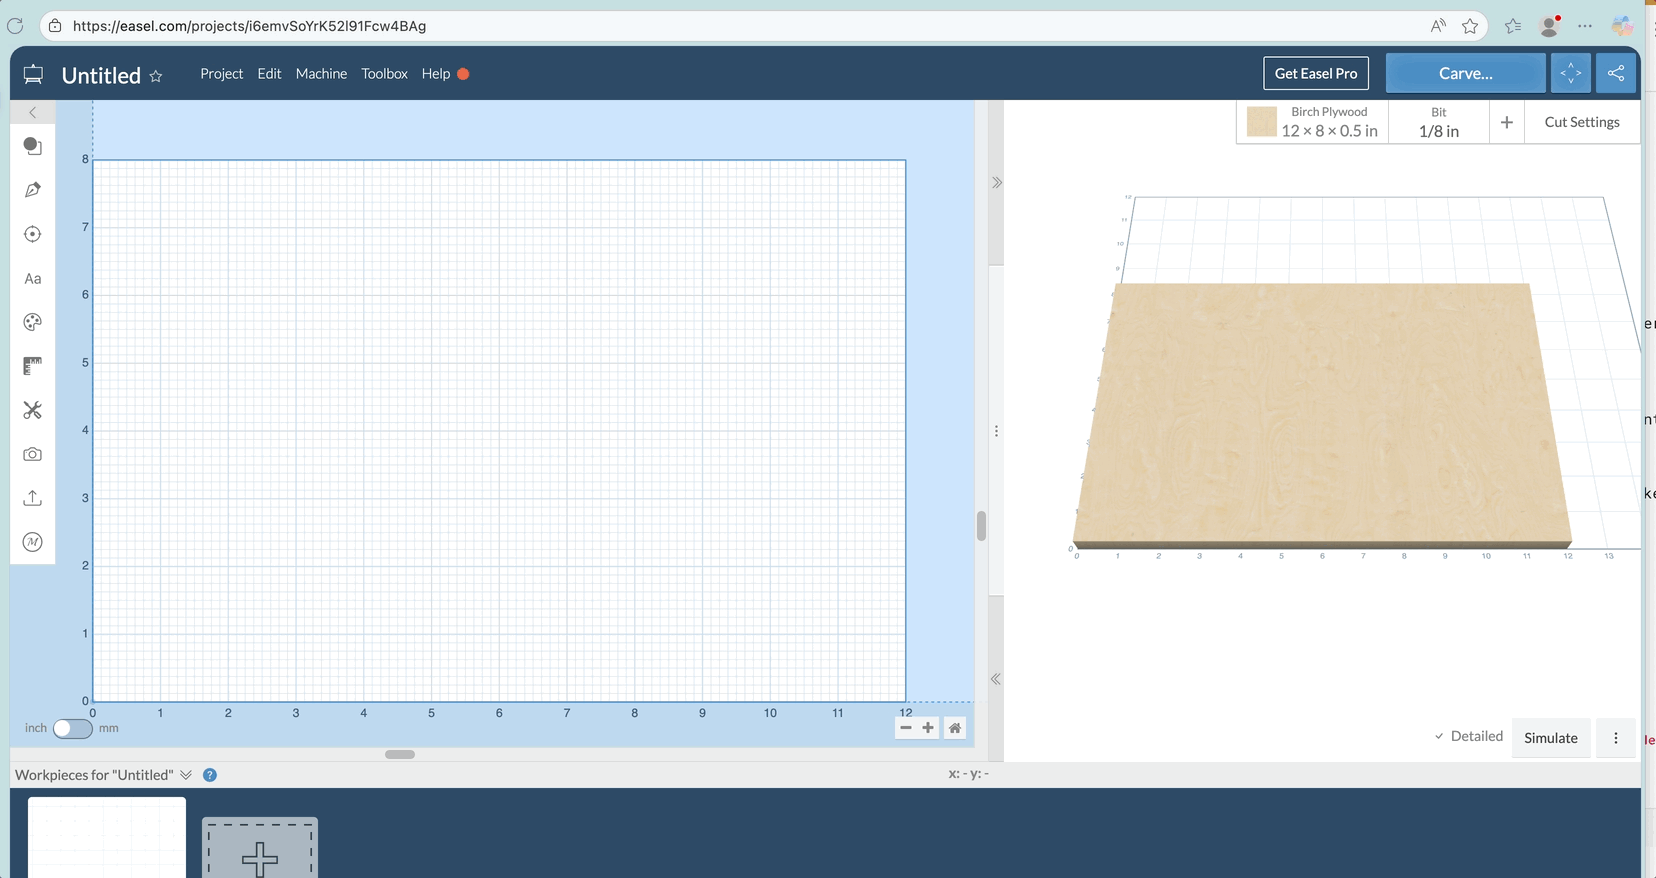This screenshot has height=878, width=1656.
Task: Open the Text tool labeled Aa
Action: [x=32, y=279]
